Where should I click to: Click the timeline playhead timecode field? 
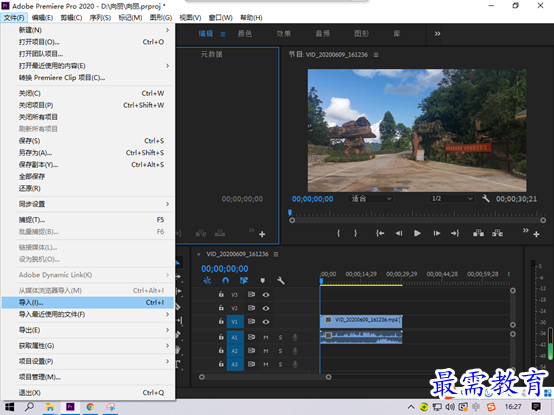pyautogui.click(x=225, y=269)
